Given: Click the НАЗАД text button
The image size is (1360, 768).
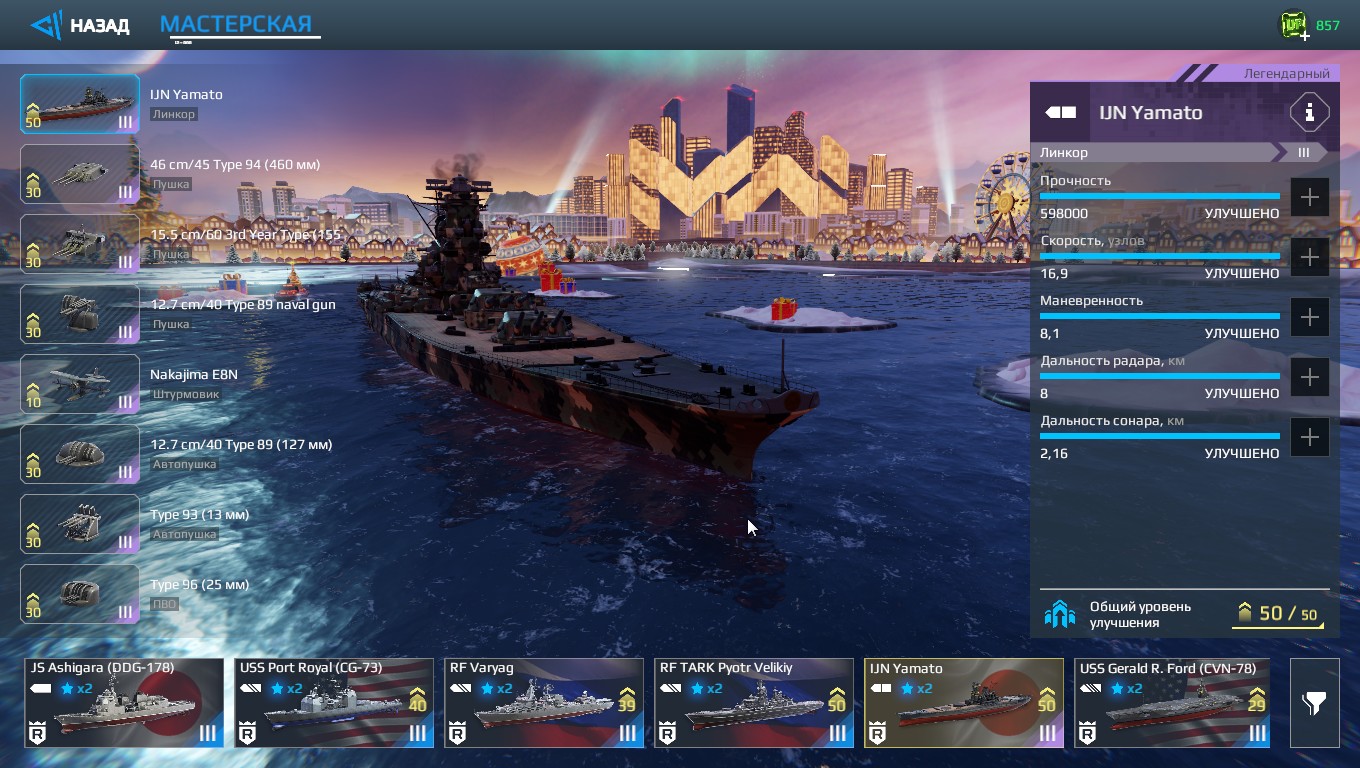Looking at the screenshot, I should tap(99, 25).
